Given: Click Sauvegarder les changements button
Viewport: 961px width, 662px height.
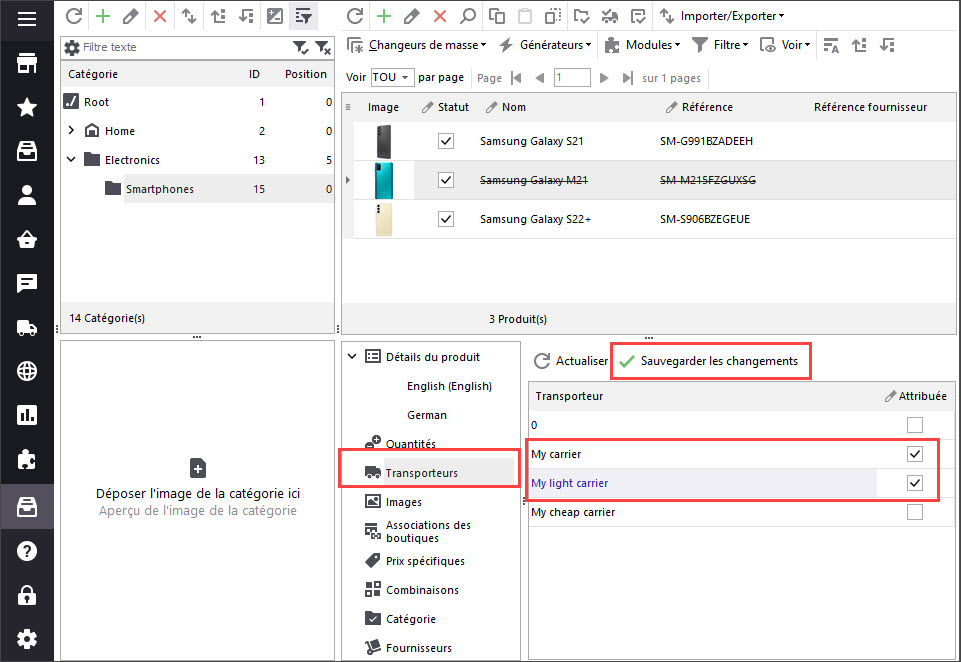Looking at the screenshot, I should [709, 361].
